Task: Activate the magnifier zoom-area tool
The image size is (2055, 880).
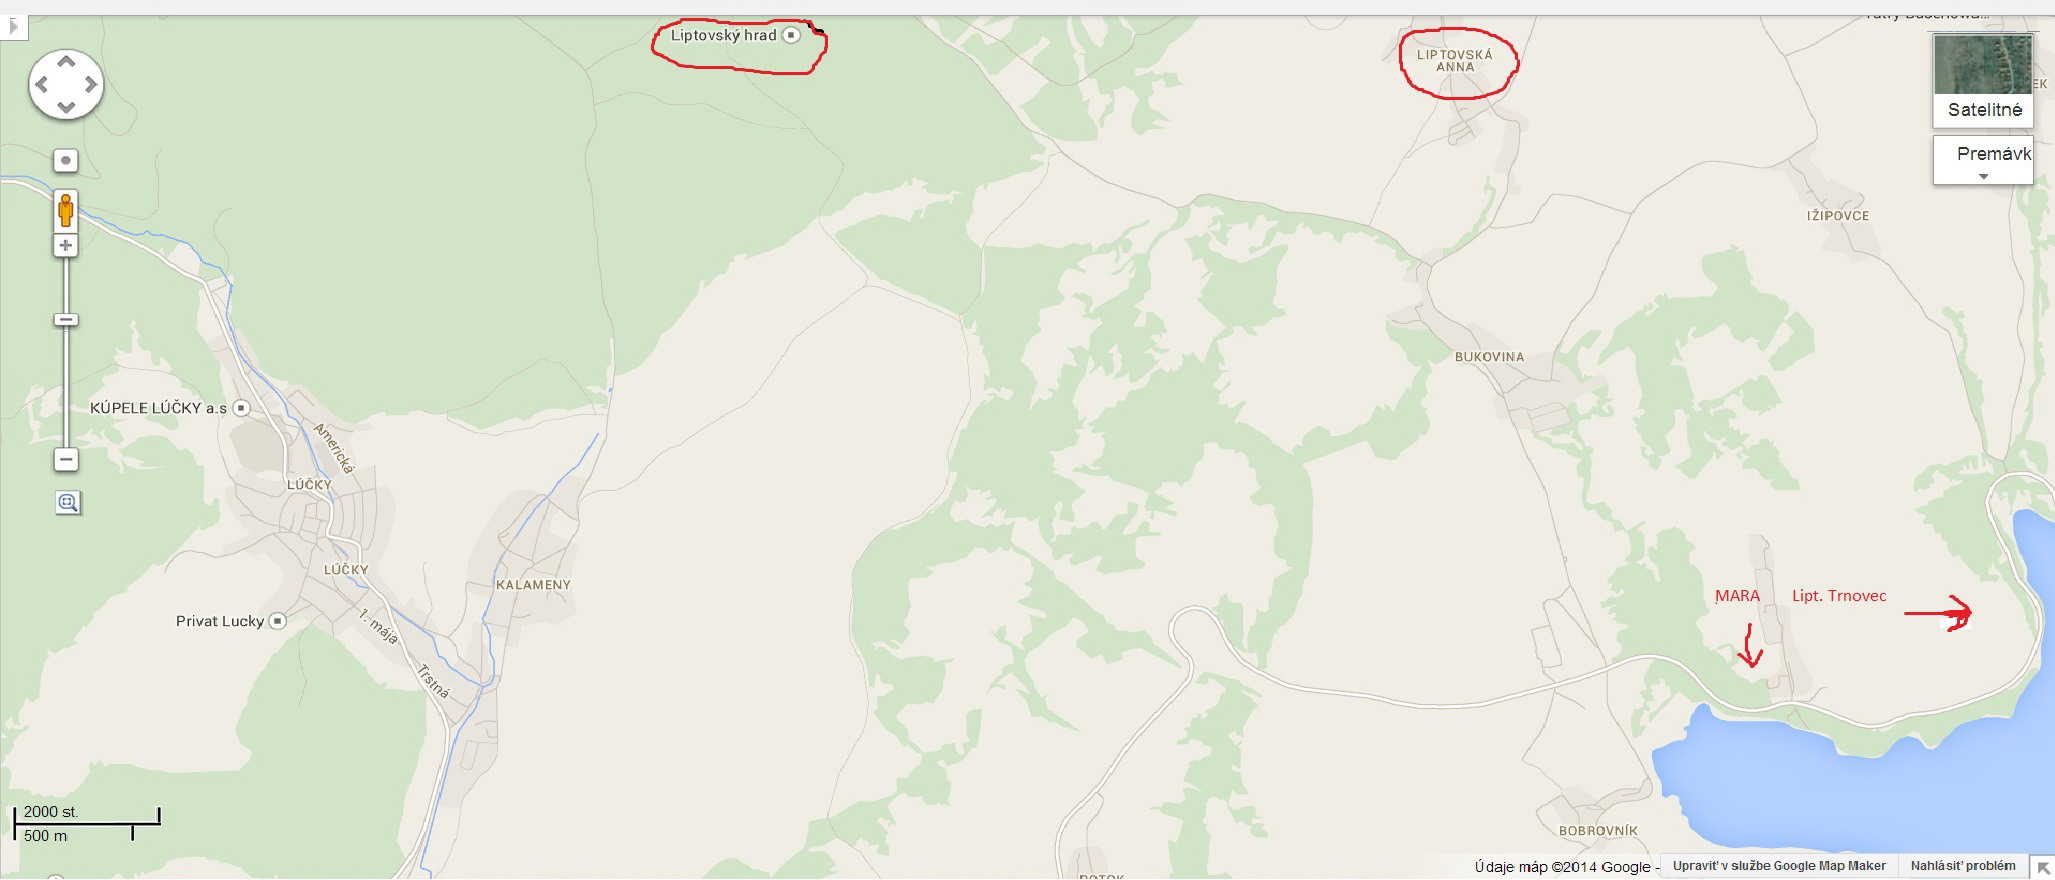Action: pyautogui.click(x=68, y=503)
